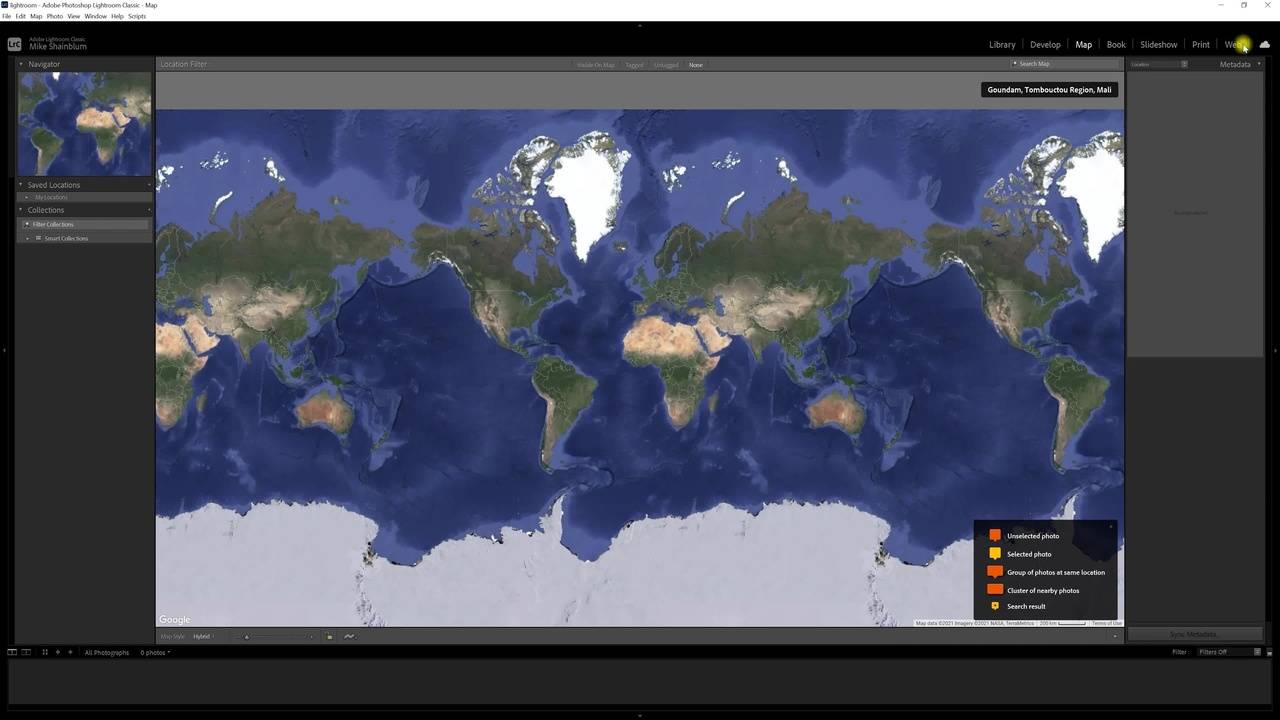Click the lock markers icon in map toolbar
Image resolution: width=1280 pixels, height=720 pixels.
[x=329, y=637]
